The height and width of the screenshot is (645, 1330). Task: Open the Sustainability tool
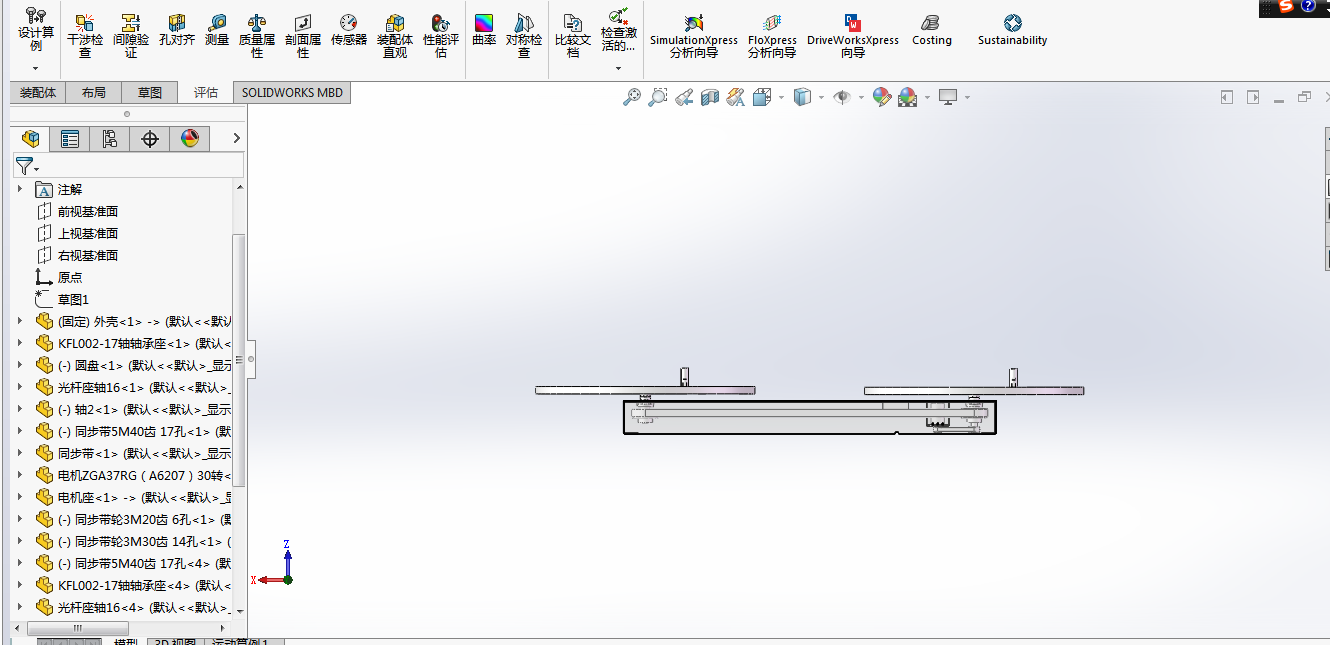1013,30
